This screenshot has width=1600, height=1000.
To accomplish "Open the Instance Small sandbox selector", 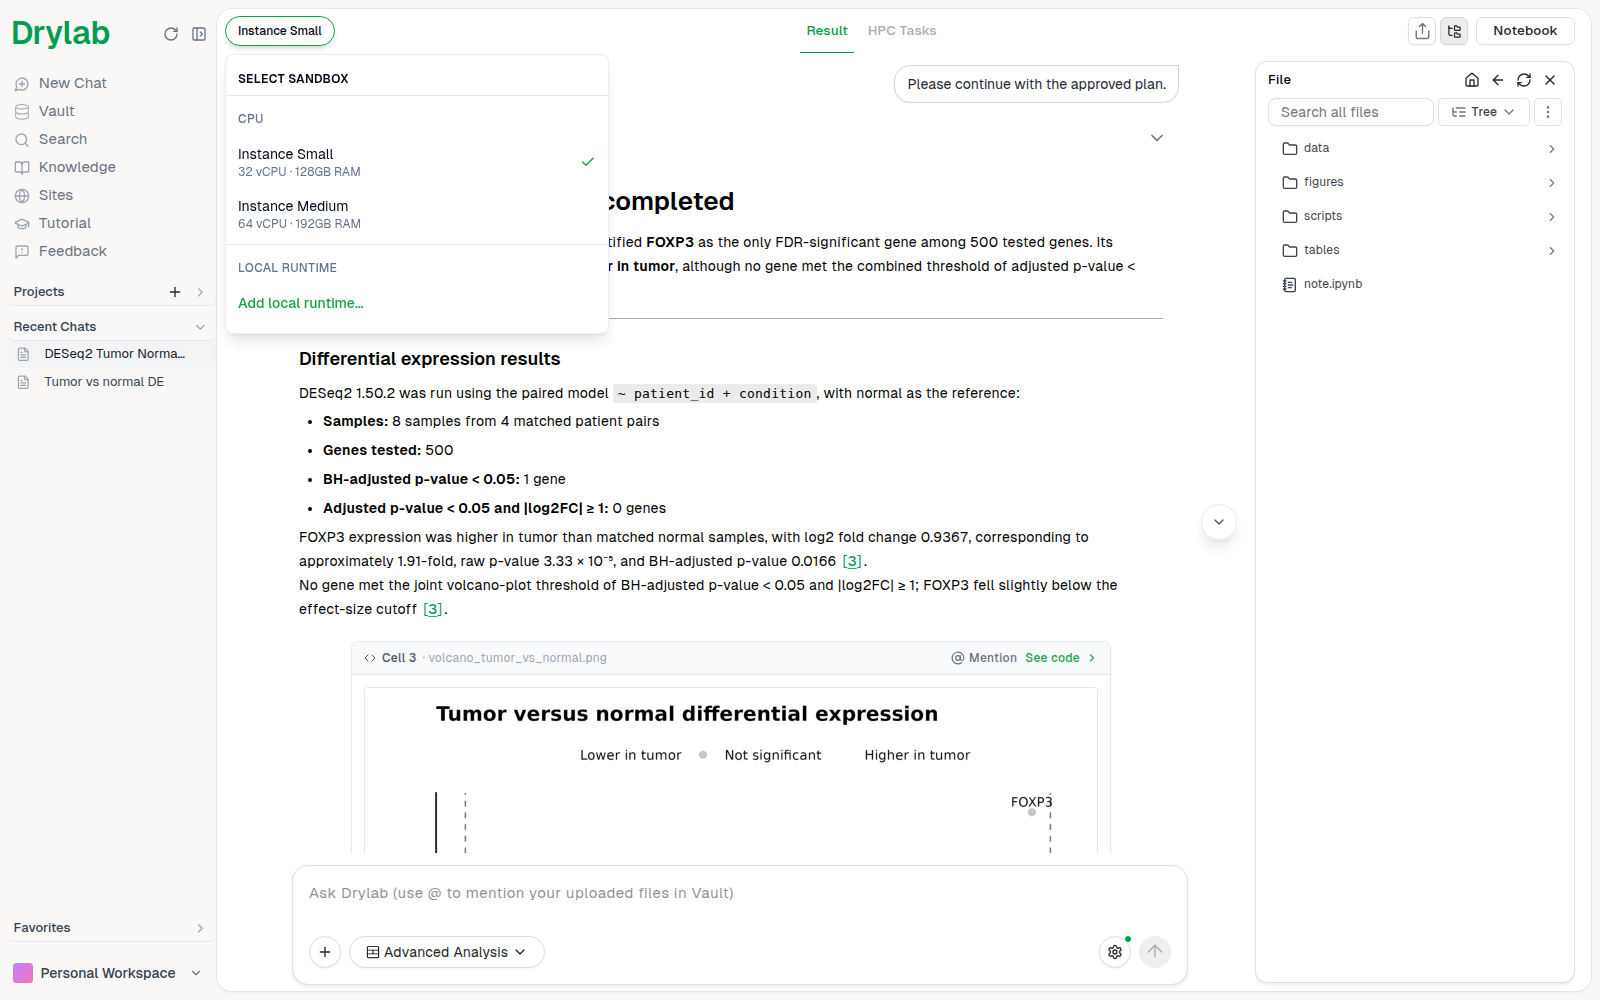I will click(x=280, y=31).
